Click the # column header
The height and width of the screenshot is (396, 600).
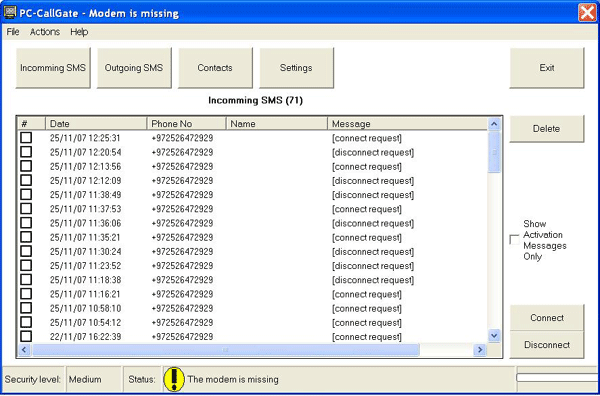[32, 124]
